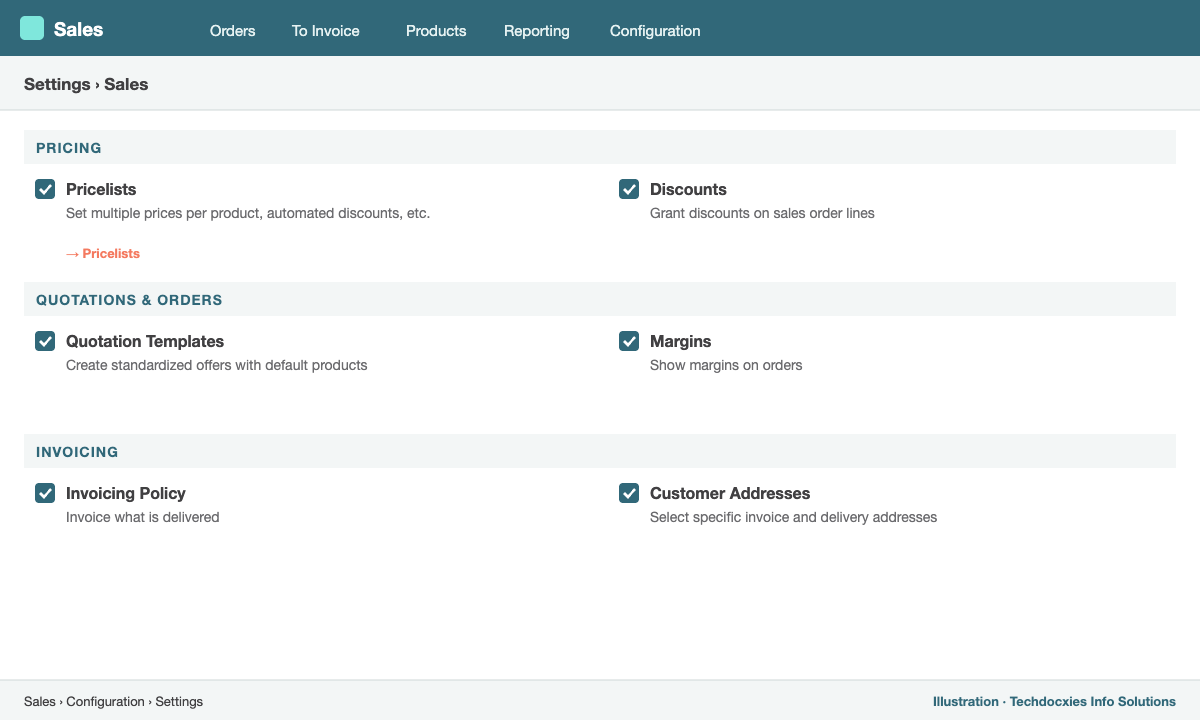The width and height of the screenshot is (1200, 720).
Task: Toggle the Quotation Templates checkbox
Action: (45, 341)
